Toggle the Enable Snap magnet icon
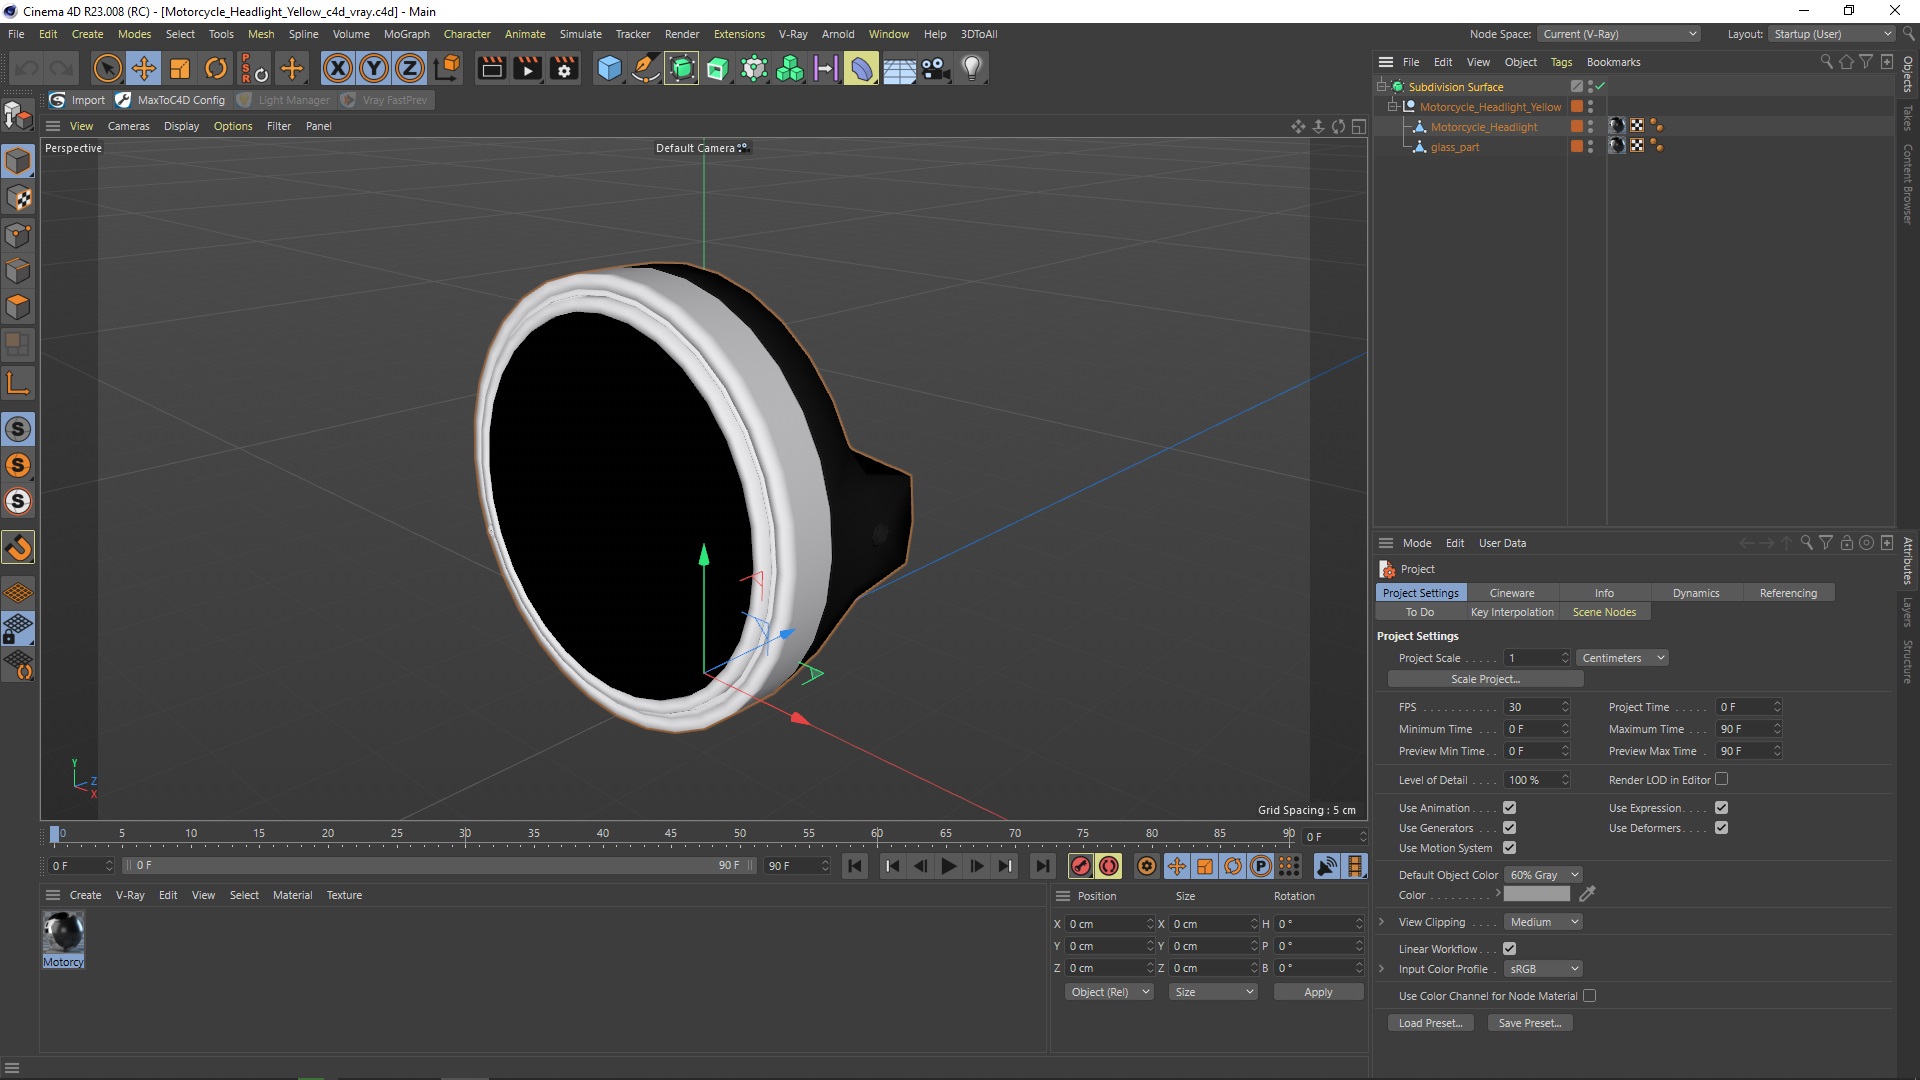1920x1080 pixels. coord(18,547)
